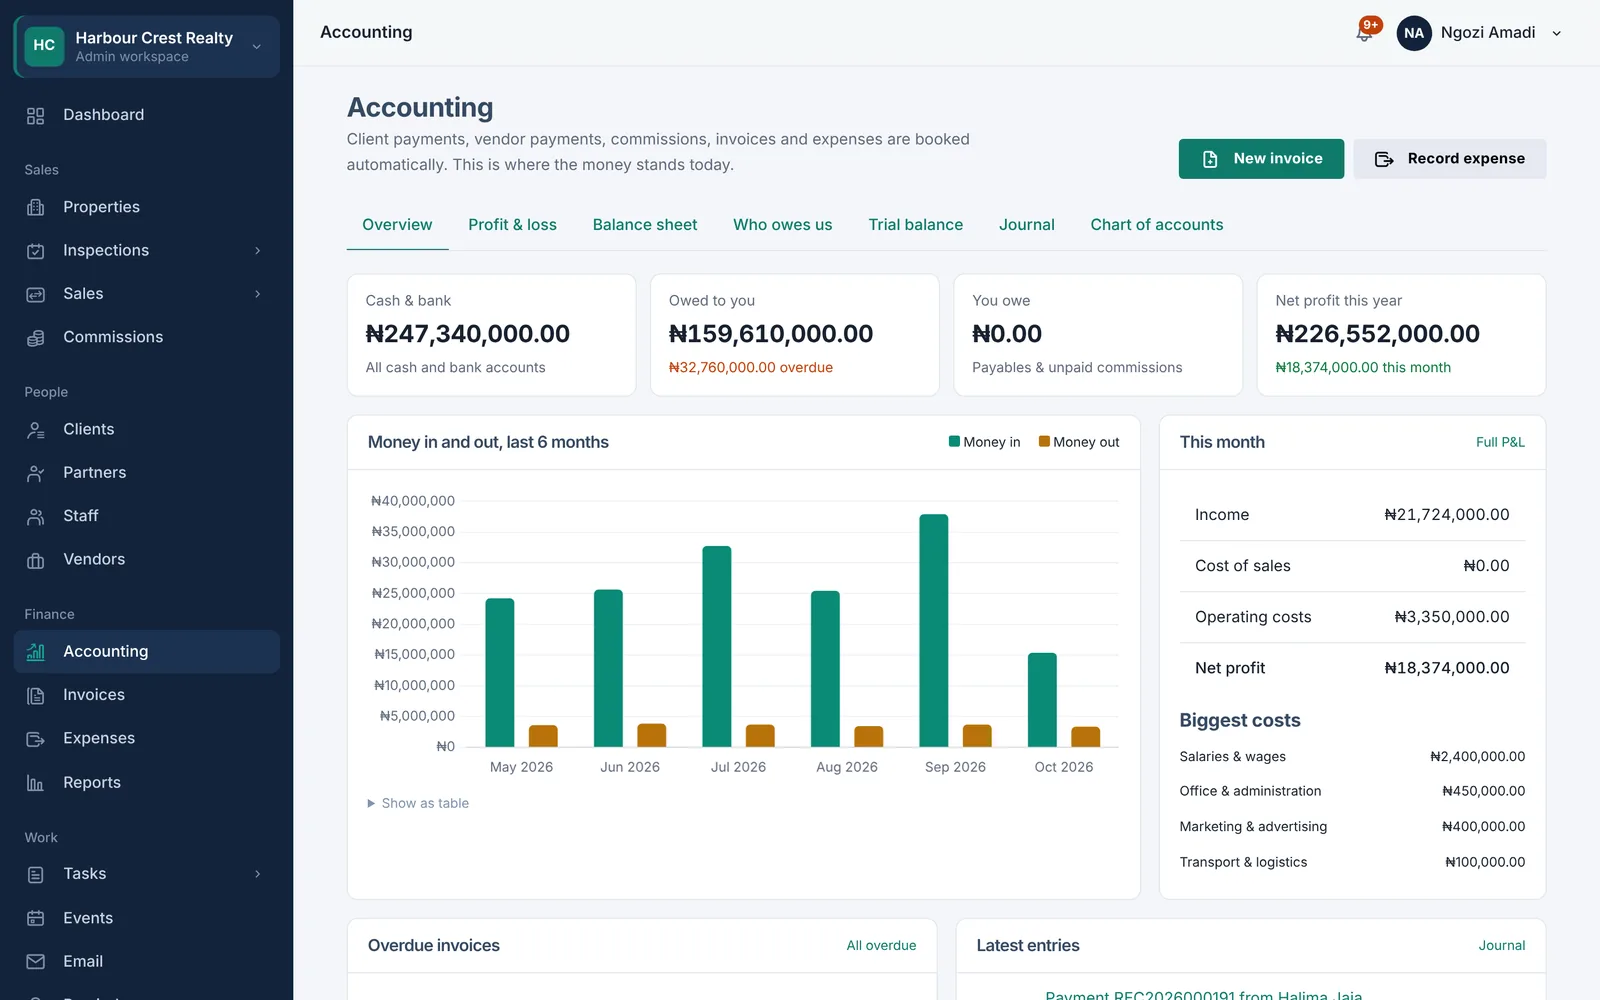Click the Invoices document icon
This screenshot has width=1600, height=1000.
coord(36,696)
